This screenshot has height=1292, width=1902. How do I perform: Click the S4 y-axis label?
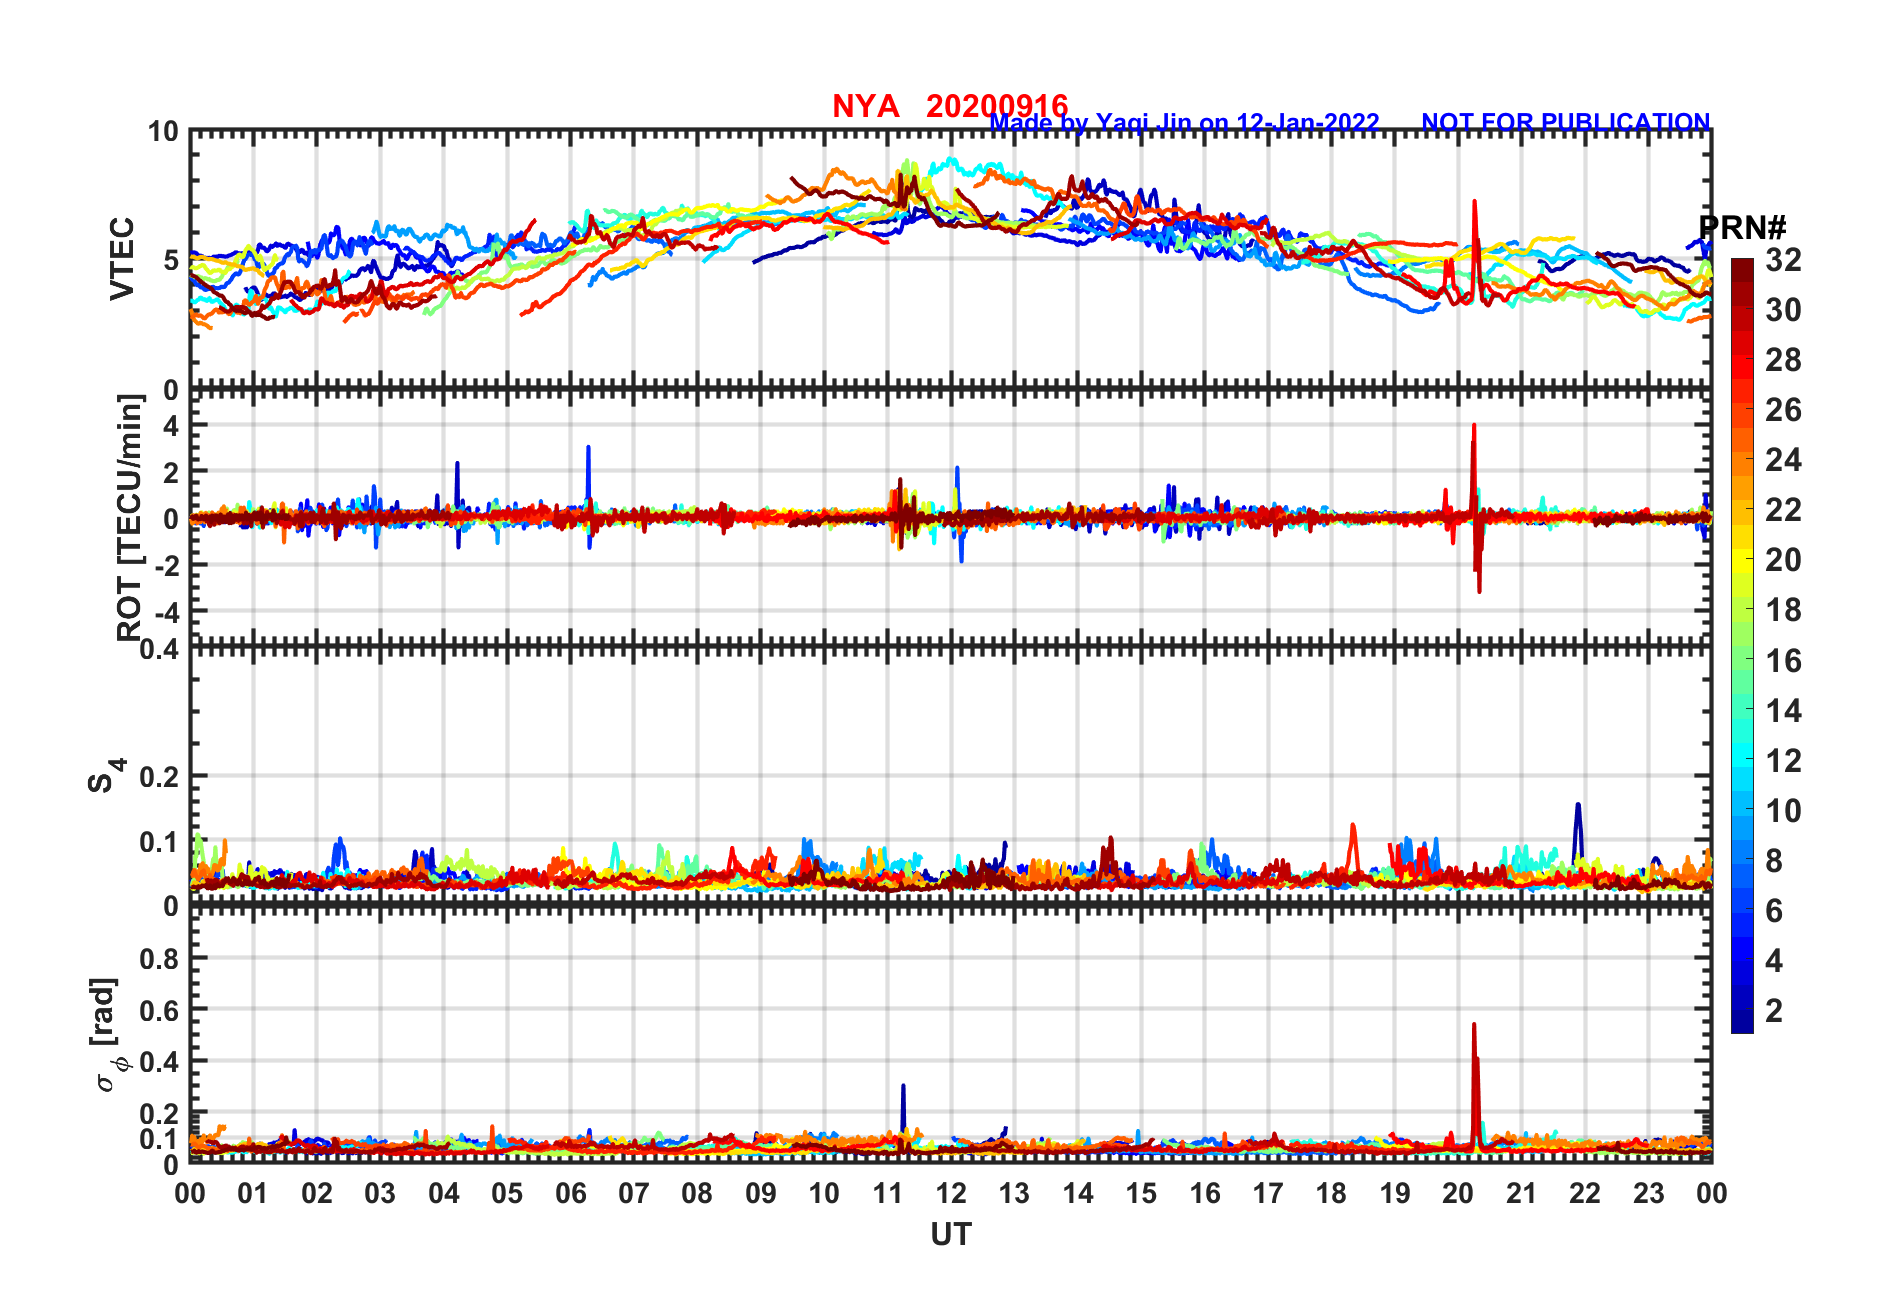[106, 775]
